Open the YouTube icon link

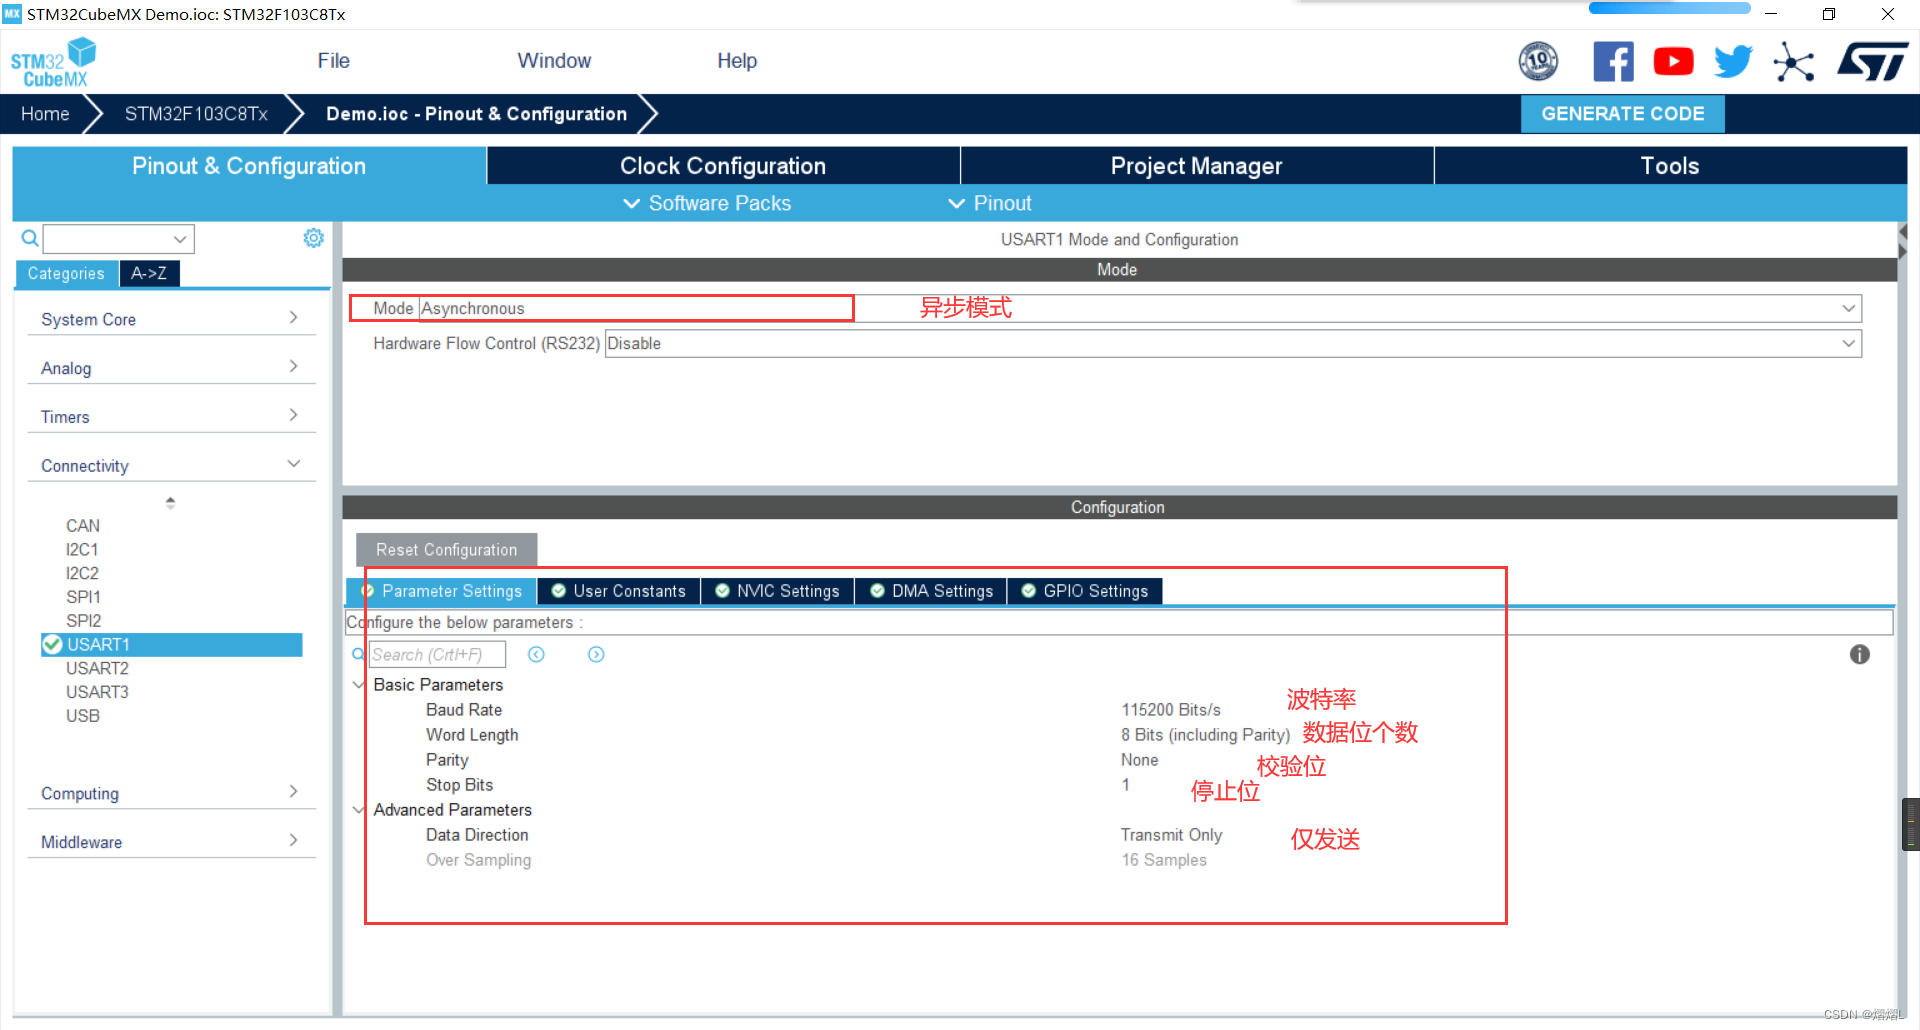click(x=1673, y=61)
